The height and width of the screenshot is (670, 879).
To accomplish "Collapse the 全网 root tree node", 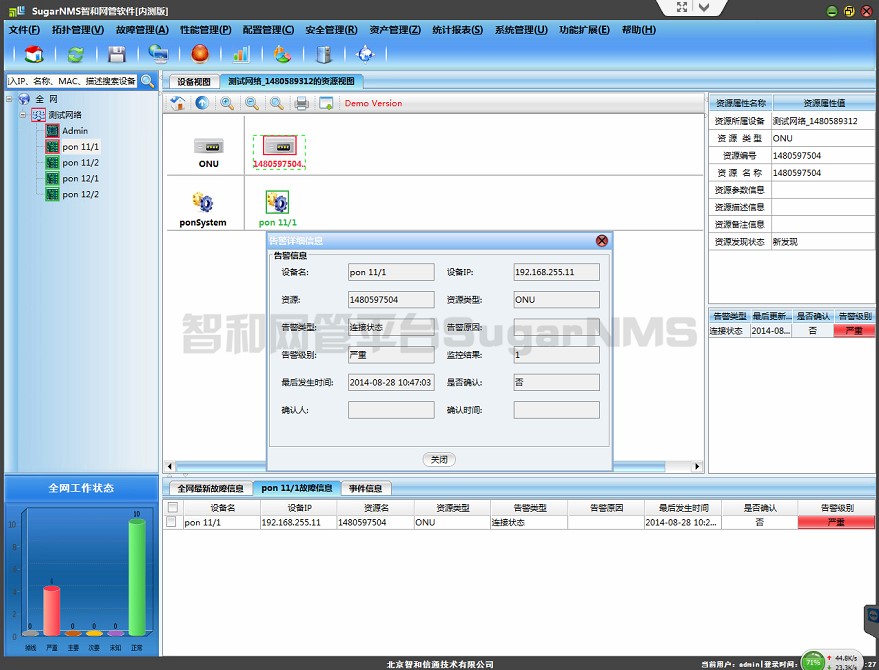I will click(x=9, y=99).
